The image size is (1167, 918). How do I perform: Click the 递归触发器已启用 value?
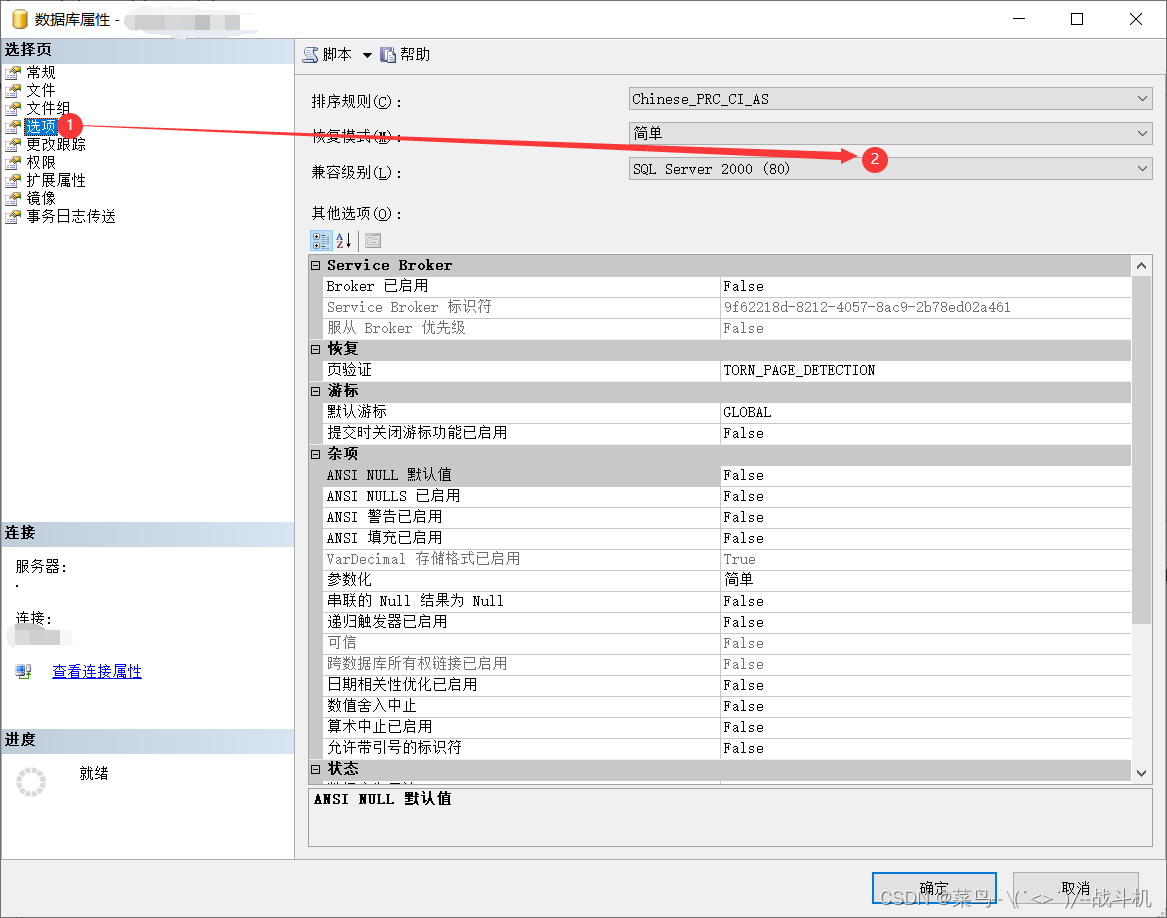coord(925,622)
